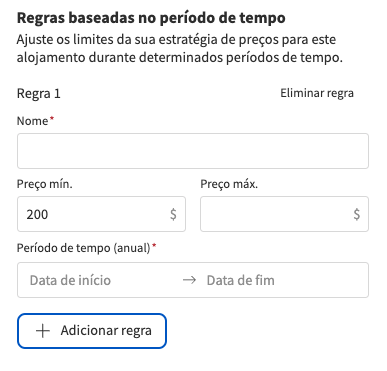
Task: Open the Data de fim date picker
Action: click(241, 280)
